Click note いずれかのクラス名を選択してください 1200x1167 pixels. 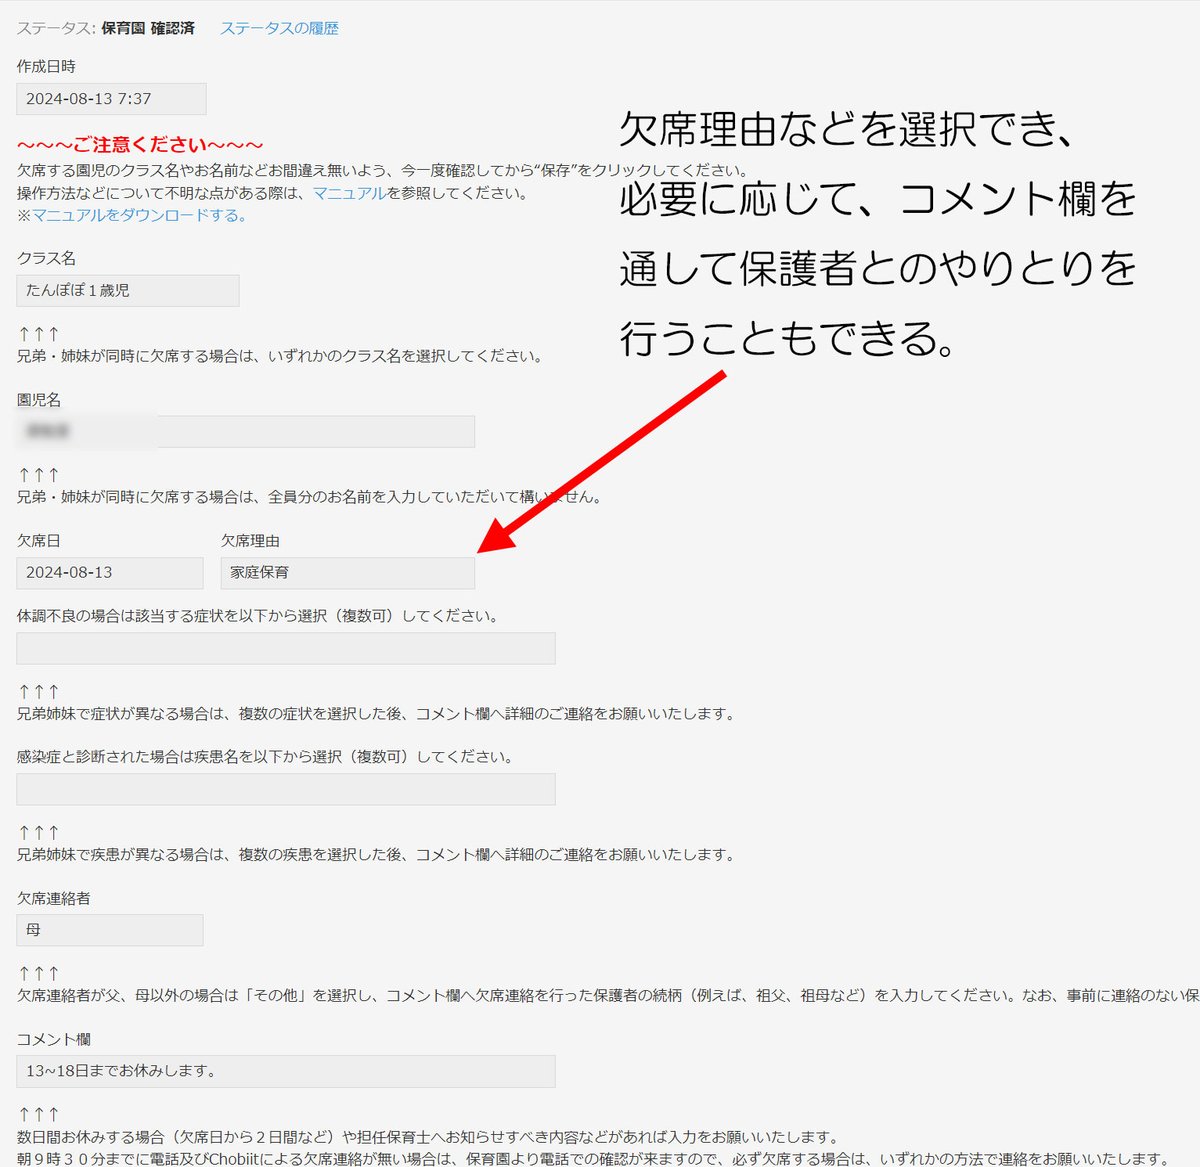pyautogui.click(x=281, y=356)
